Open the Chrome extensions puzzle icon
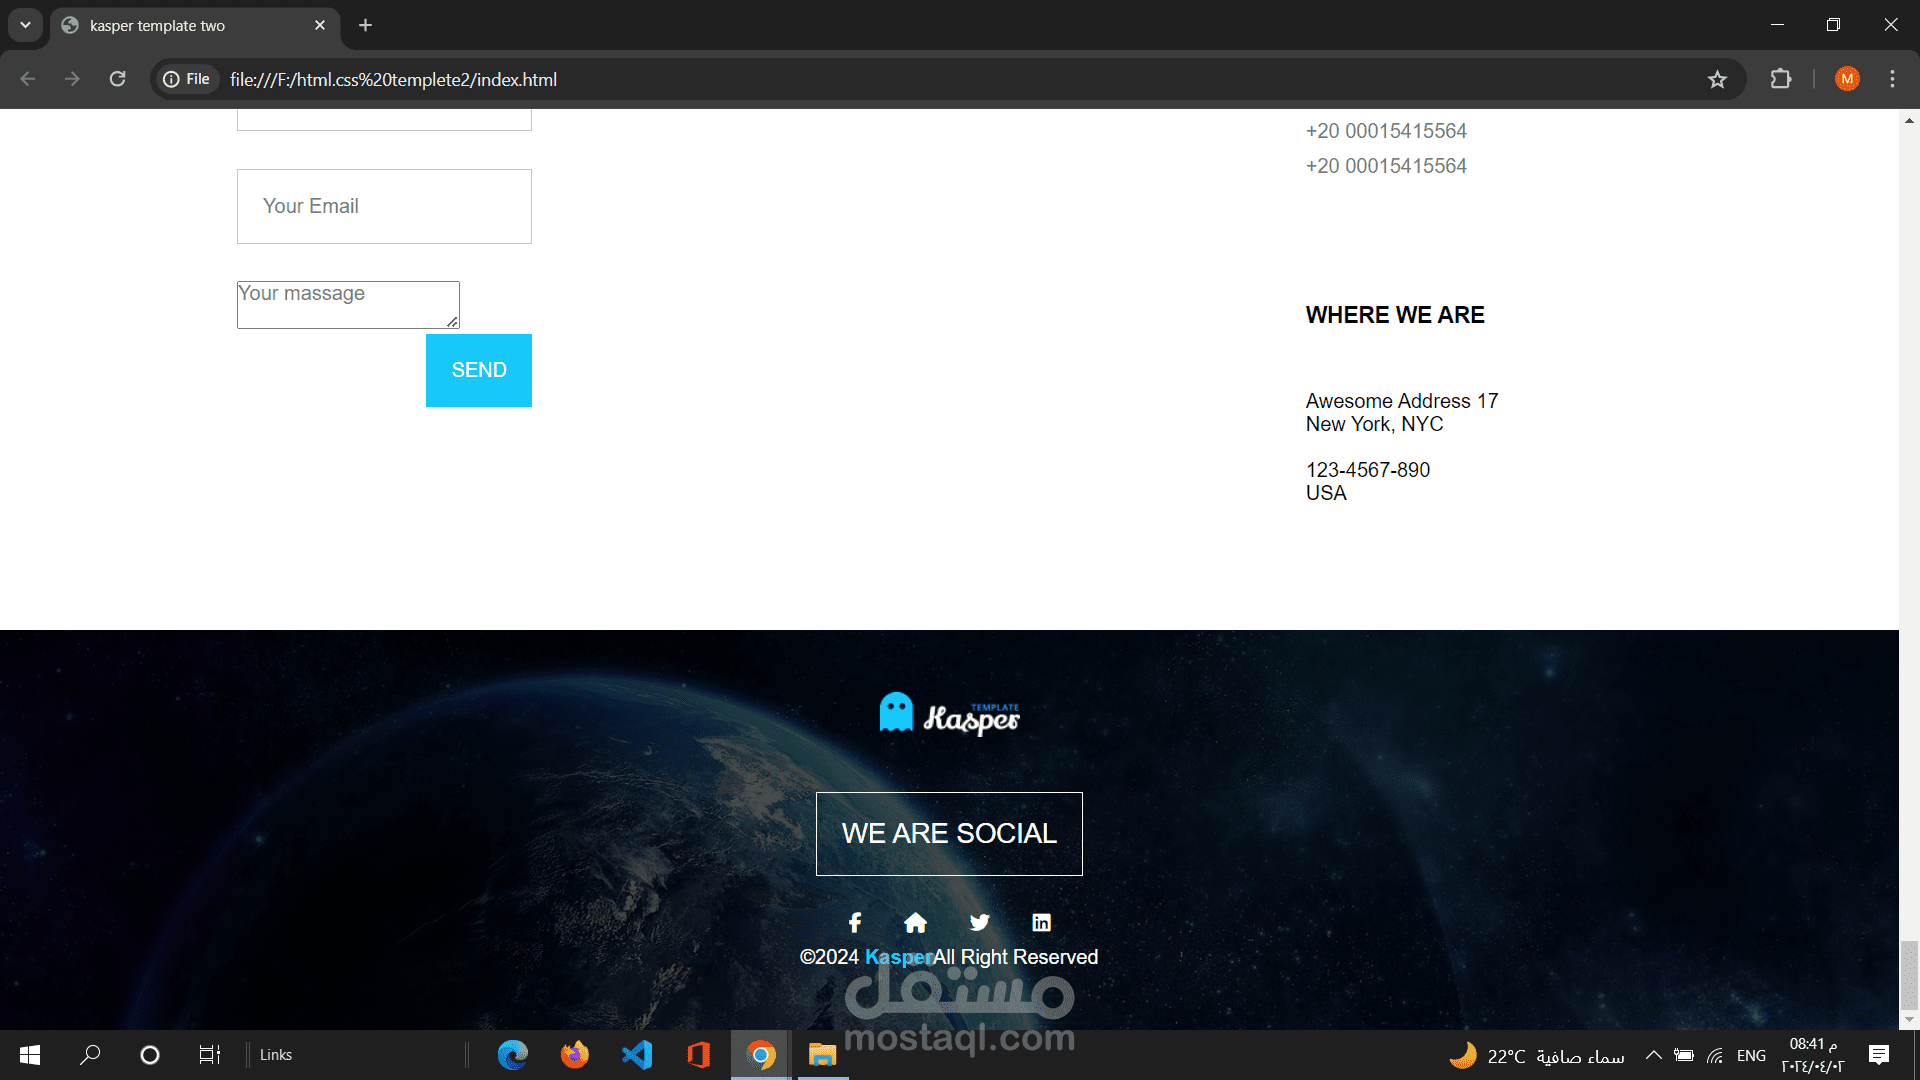The width and height of the screenshot is (1920, 1080). pos(1780,79)
